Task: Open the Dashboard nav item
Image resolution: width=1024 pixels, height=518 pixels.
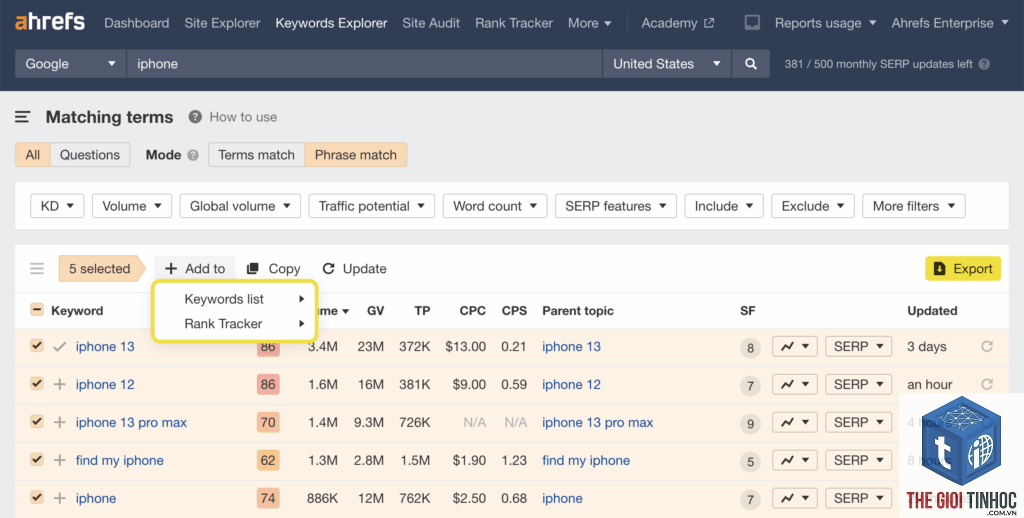Action: point(136,23)
